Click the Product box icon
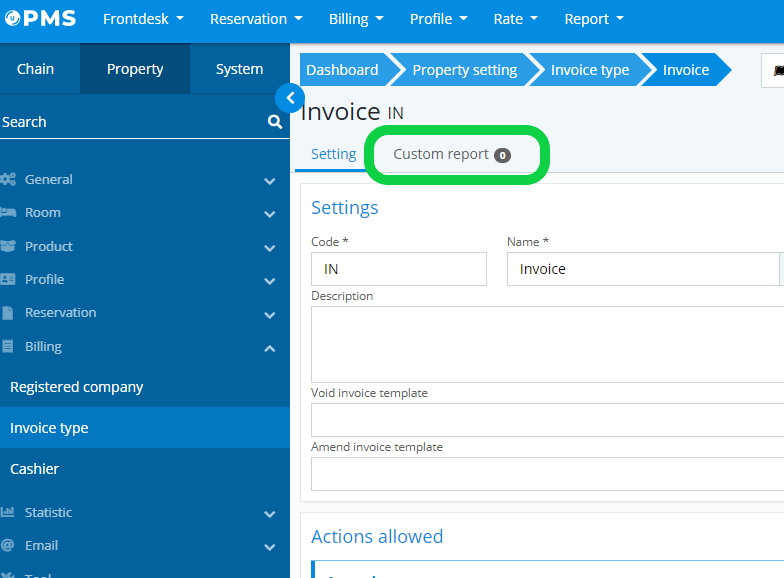Screen dimensions: 784x578 (x=8, y=246)
